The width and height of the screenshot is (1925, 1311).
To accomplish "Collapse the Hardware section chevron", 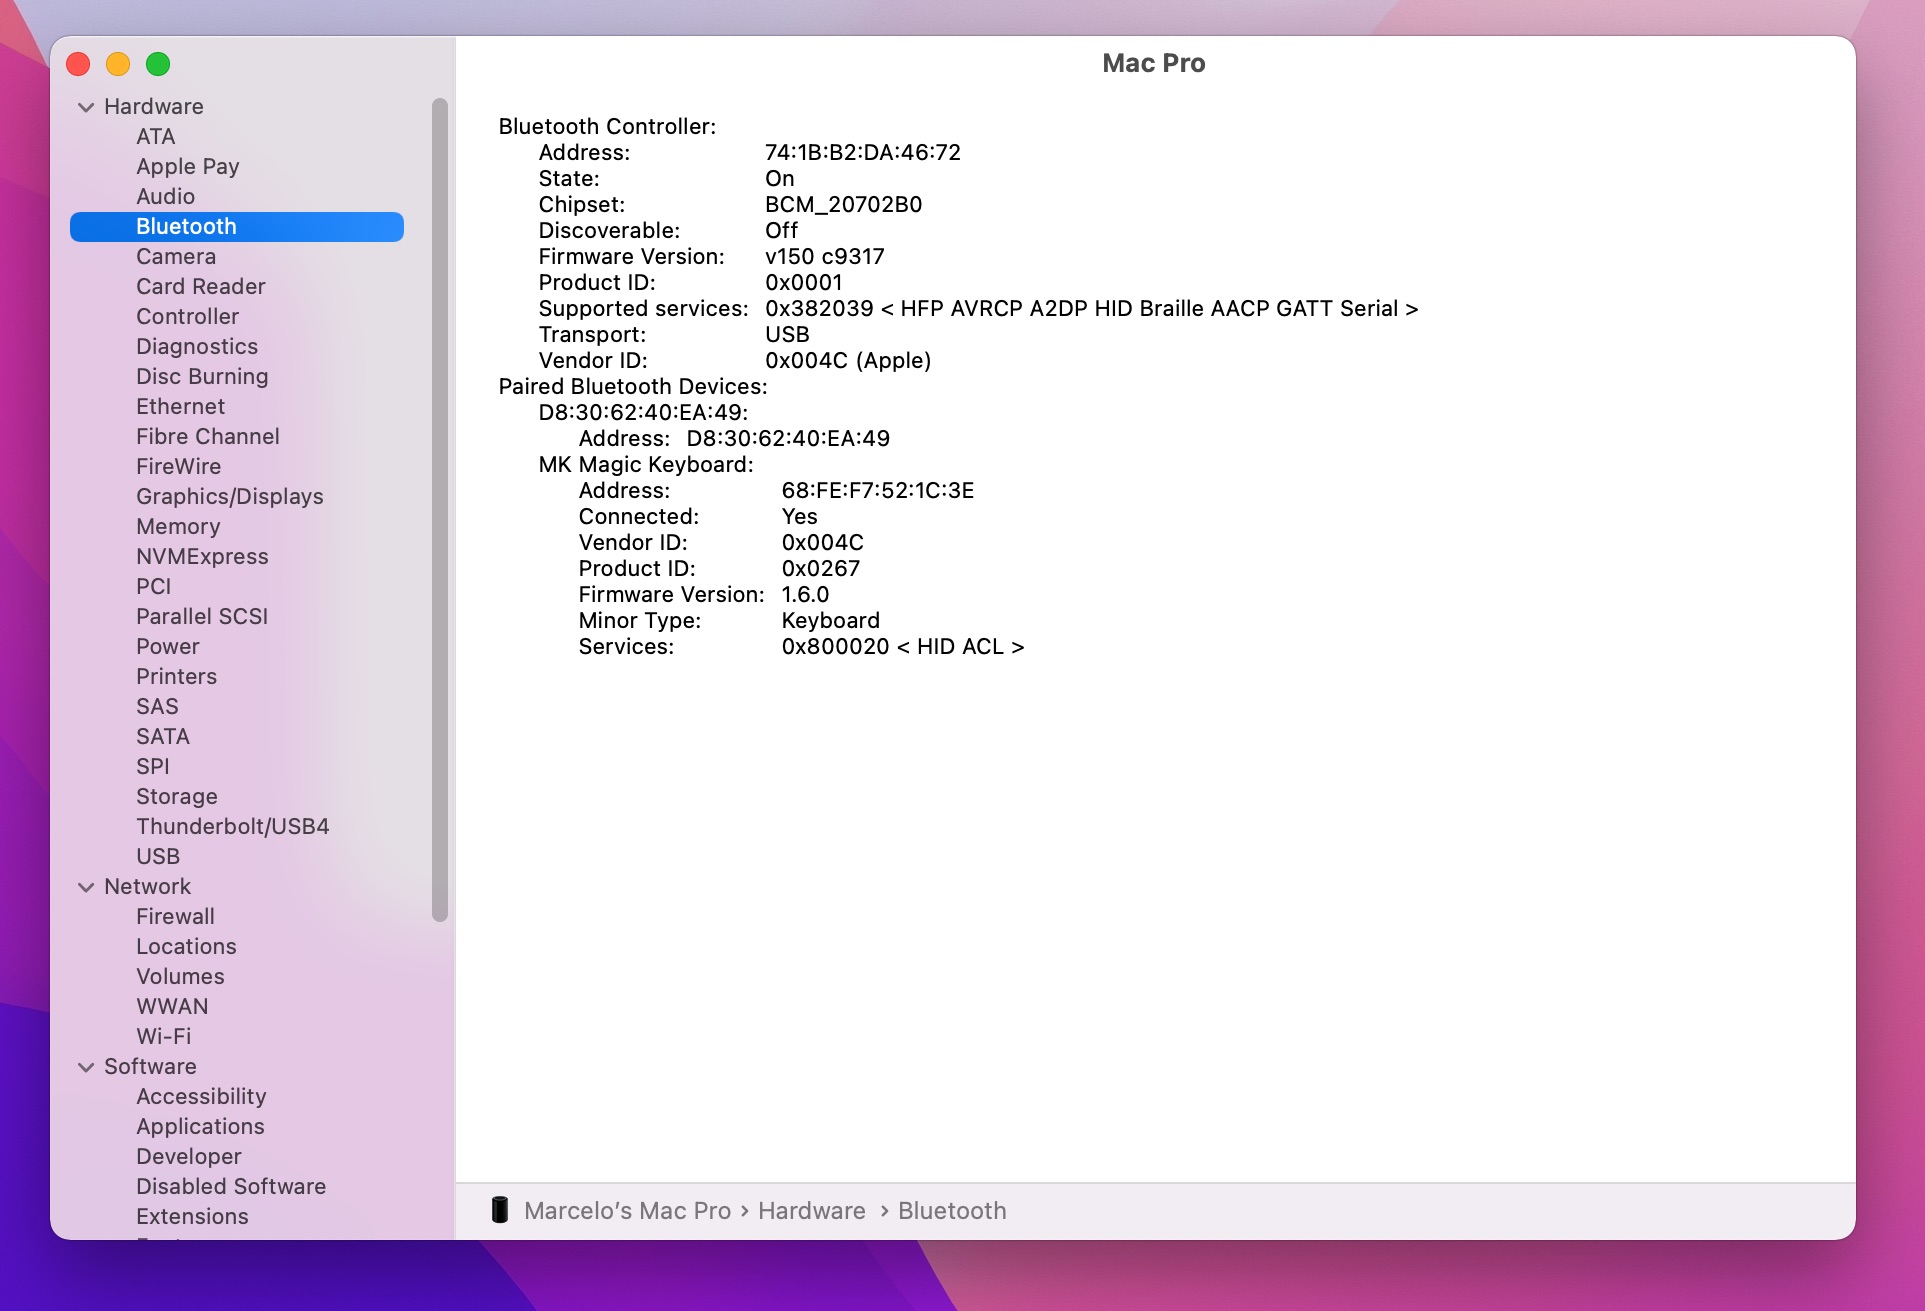I will coord(86,107).
